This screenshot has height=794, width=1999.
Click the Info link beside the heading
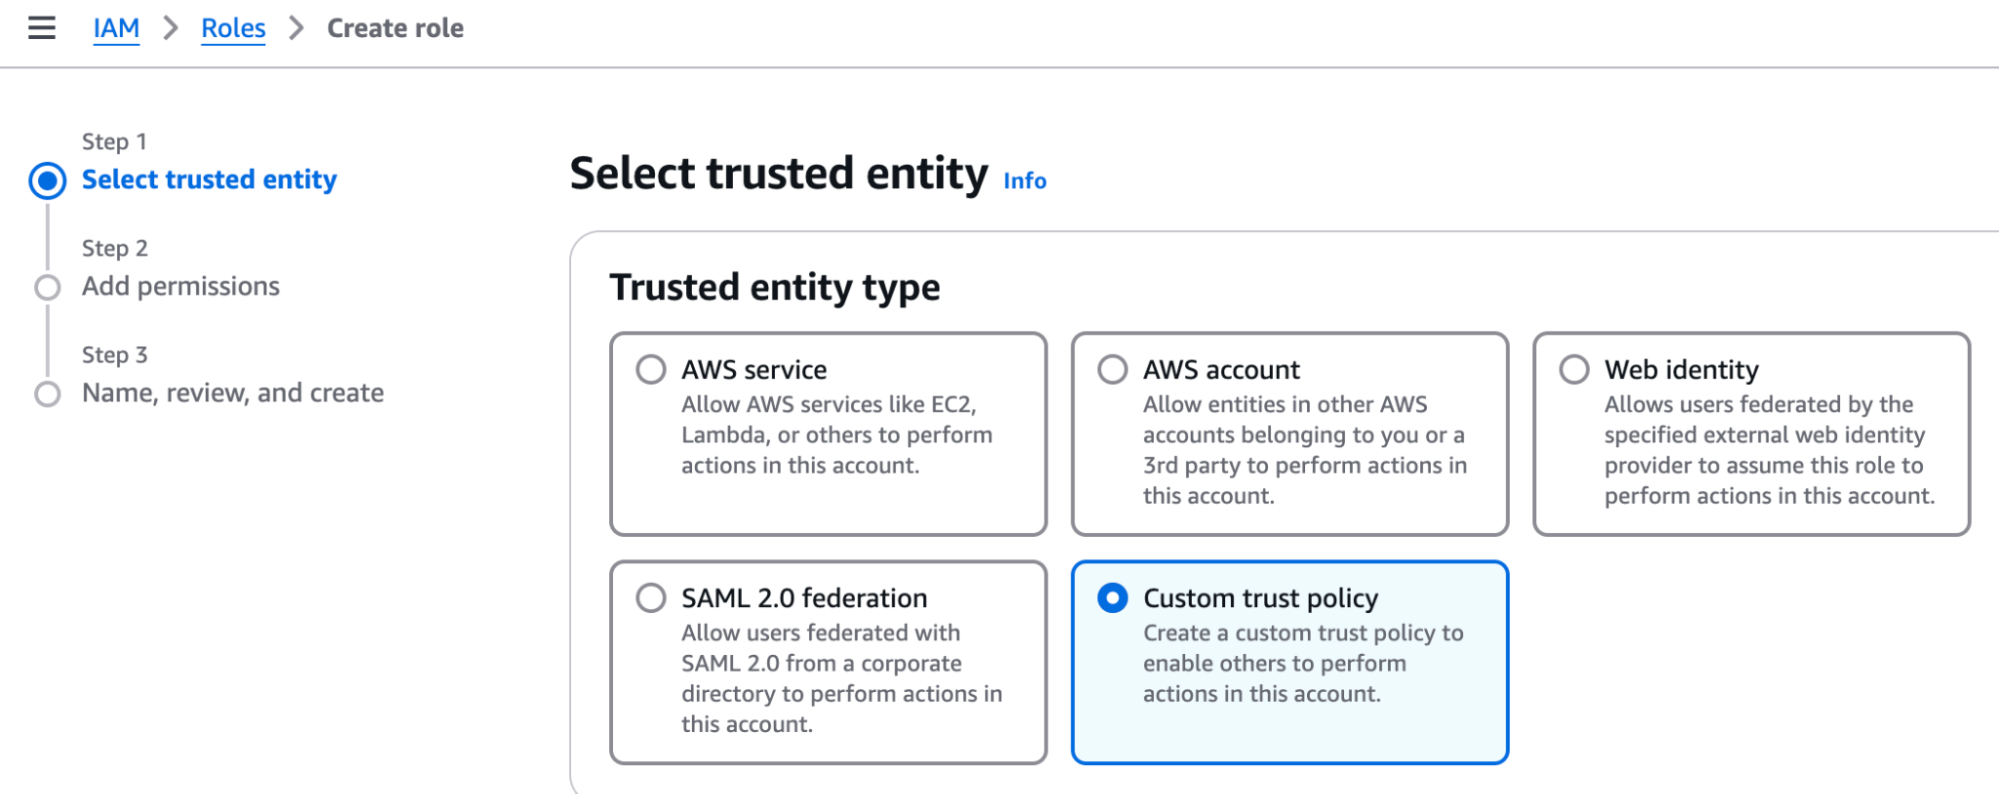click(1024, 181)
